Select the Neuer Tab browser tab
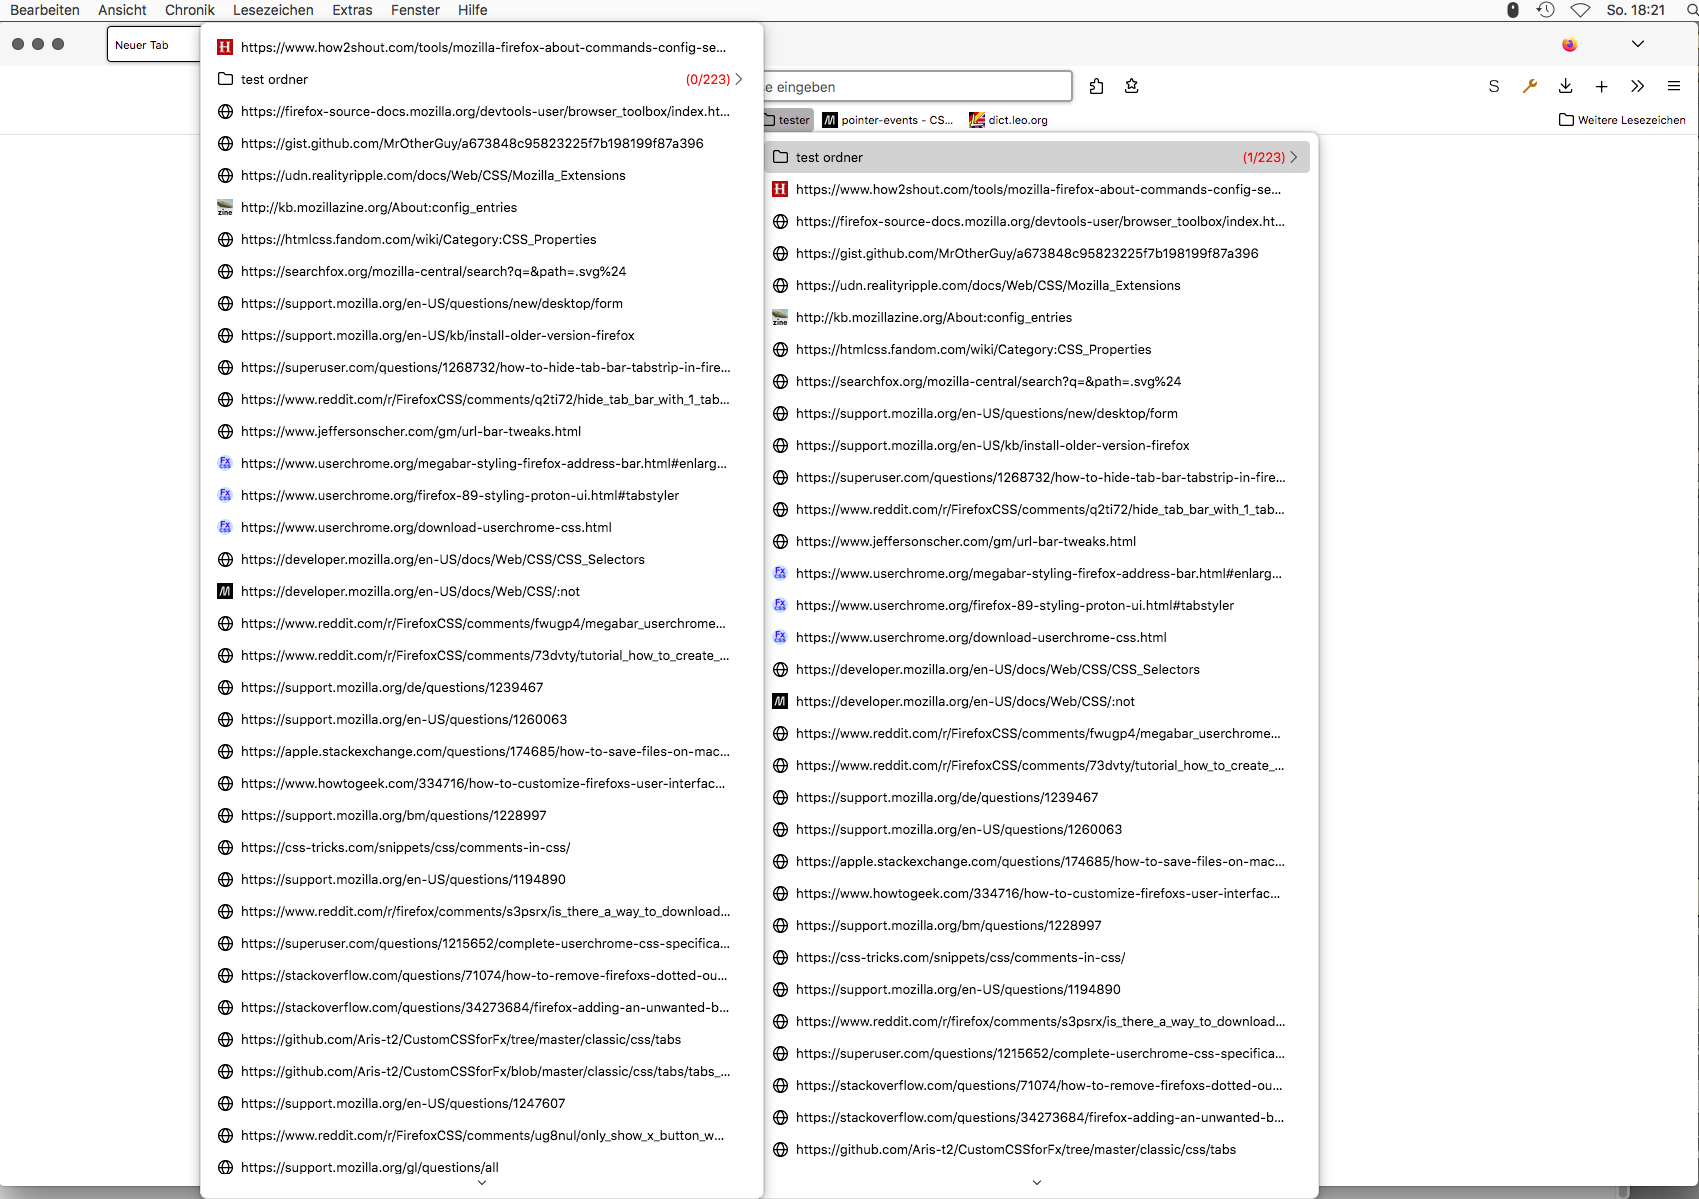1699x1199 pixels. click(x=153, y=45)
